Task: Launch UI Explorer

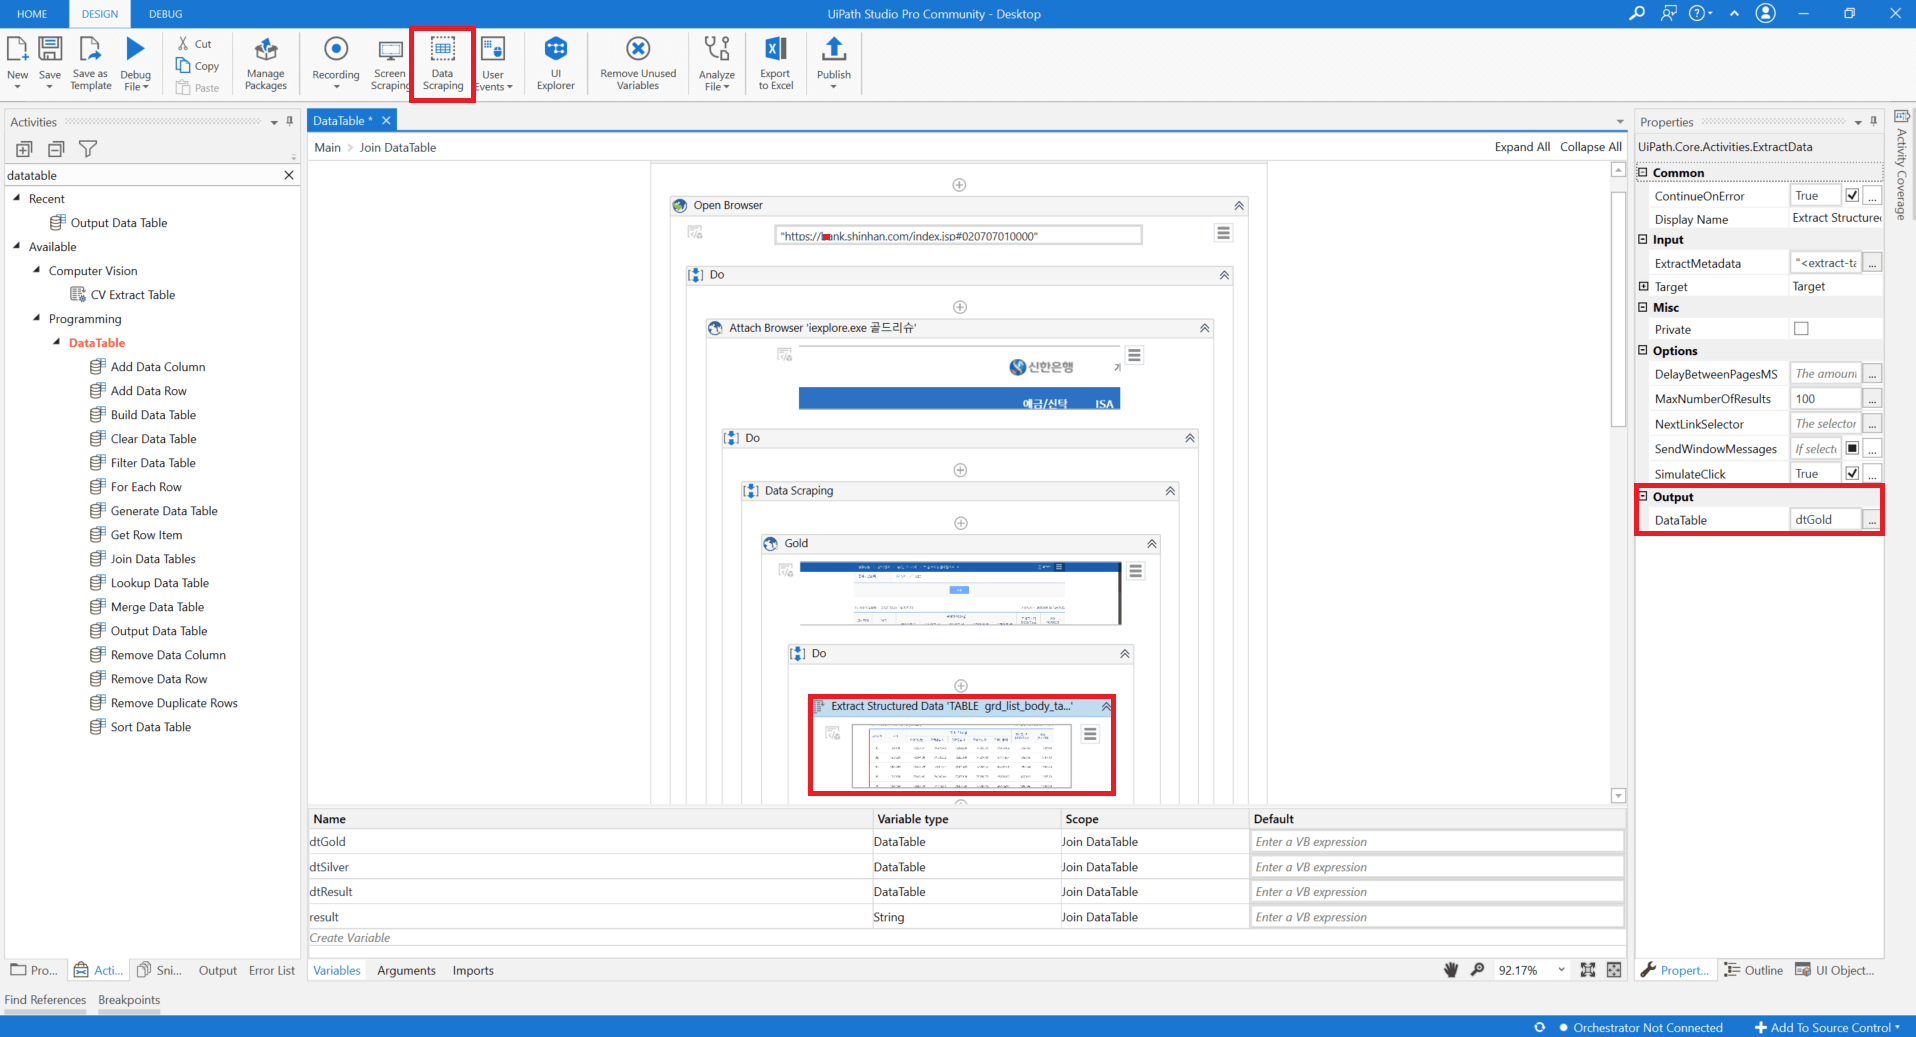Action: pyautogui.click(x=555, y=62)
